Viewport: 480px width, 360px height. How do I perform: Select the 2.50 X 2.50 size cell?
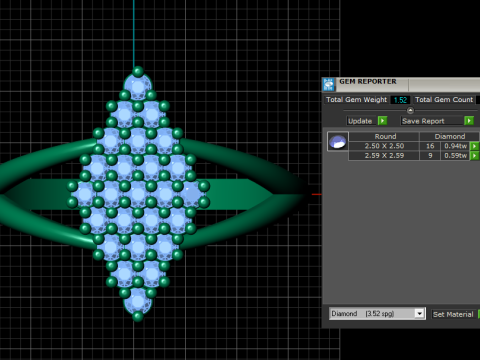(384, 146)
